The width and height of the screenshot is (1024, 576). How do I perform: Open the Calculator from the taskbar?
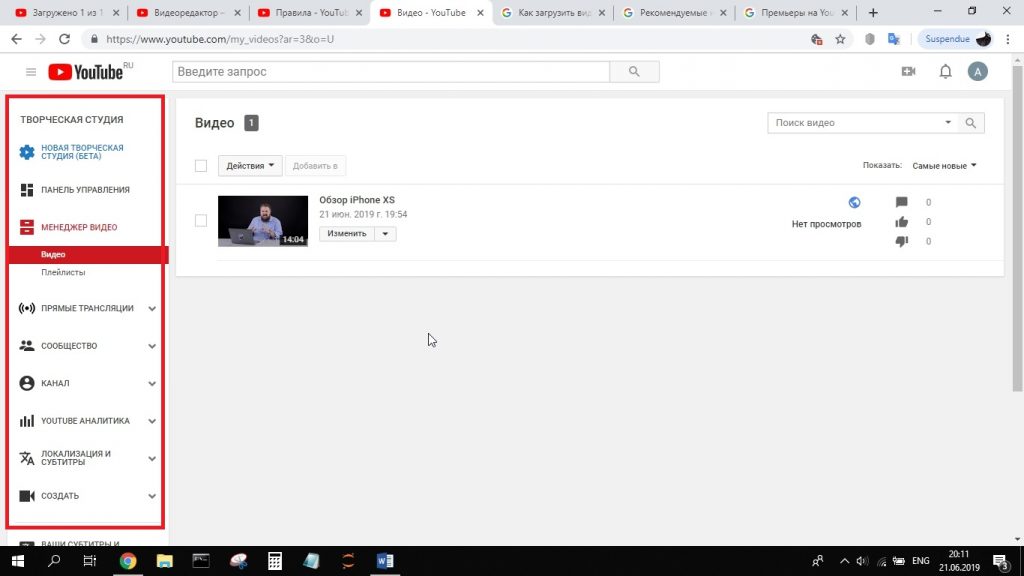(275, 561)
